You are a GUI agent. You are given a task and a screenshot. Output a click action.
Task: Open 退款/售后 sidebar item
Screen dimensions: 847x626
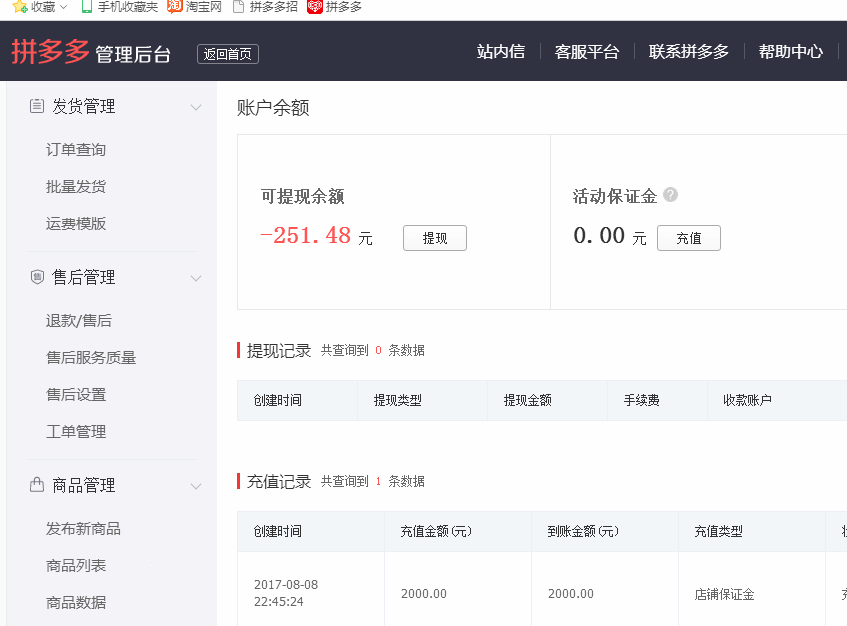(79, 321)
